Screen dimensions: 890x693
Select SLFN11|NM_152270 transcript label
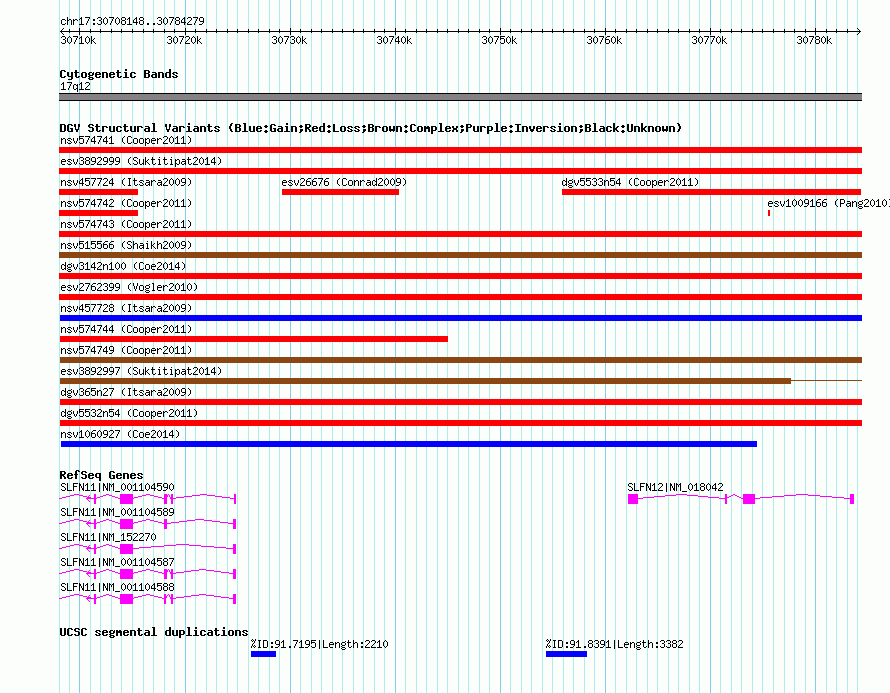pos(108,537)
